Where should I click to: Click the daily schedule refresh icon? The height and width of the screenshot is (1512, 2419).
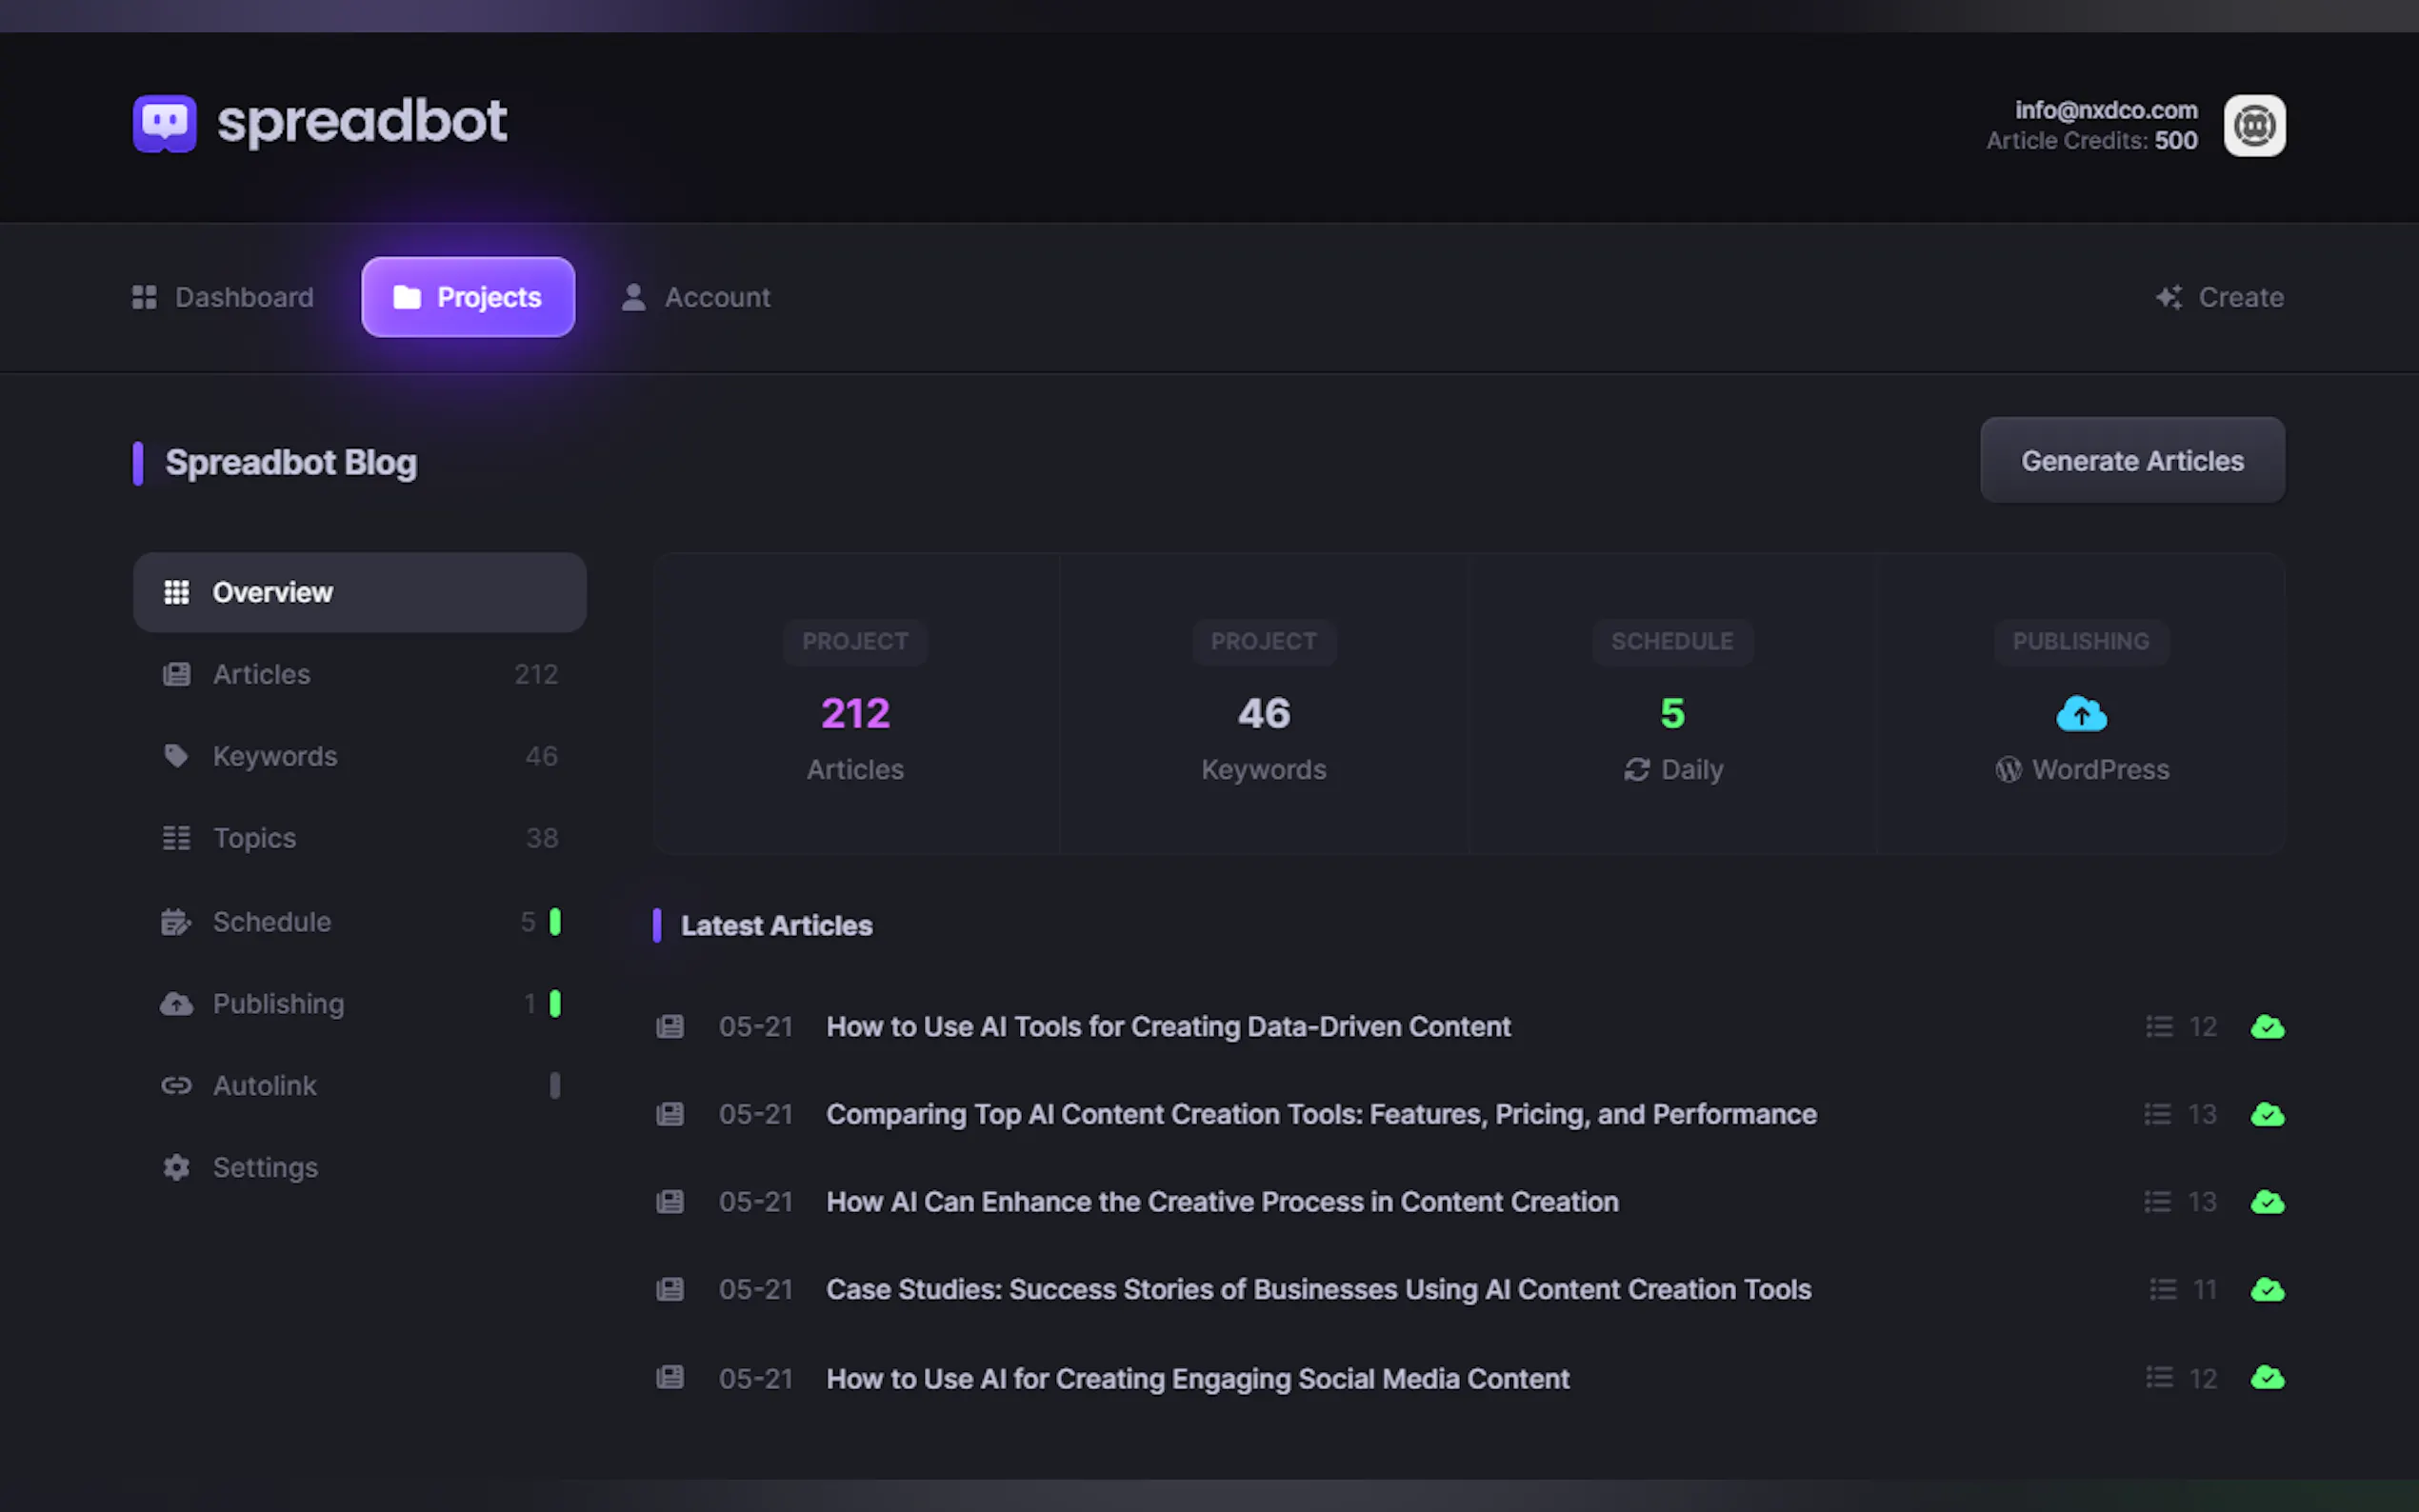pyautogui.click(x=1636, y=770)
